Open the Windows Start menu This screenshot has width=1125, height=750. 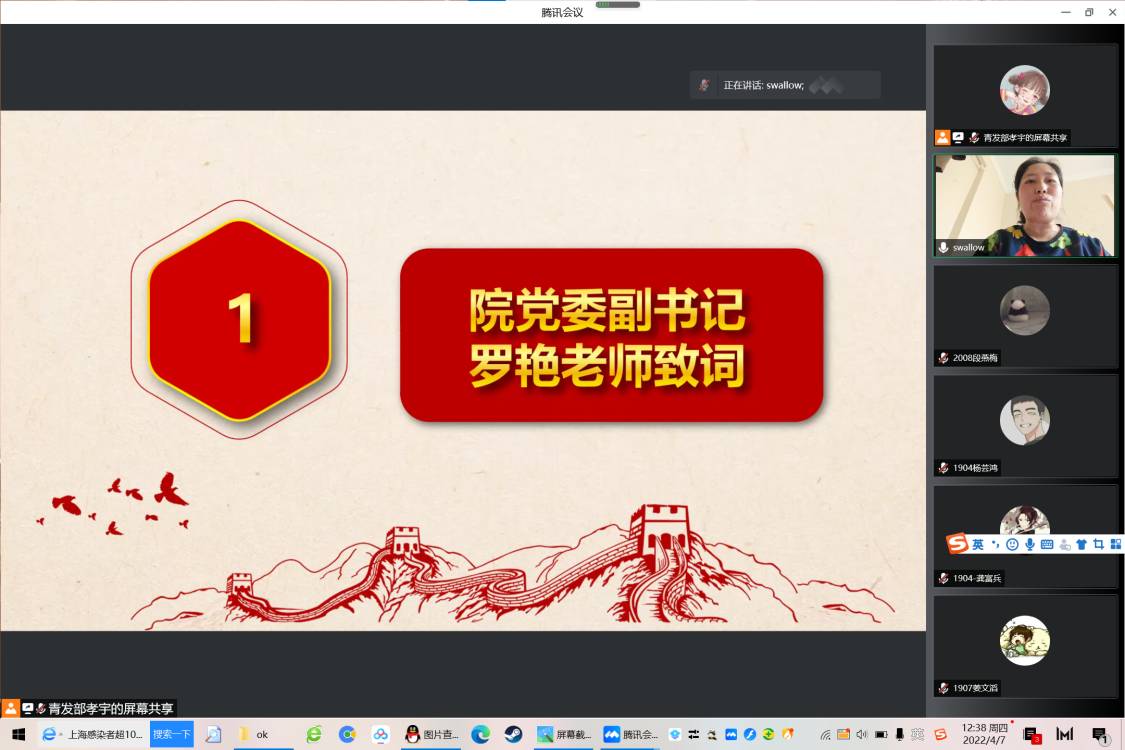coord(18,734)
